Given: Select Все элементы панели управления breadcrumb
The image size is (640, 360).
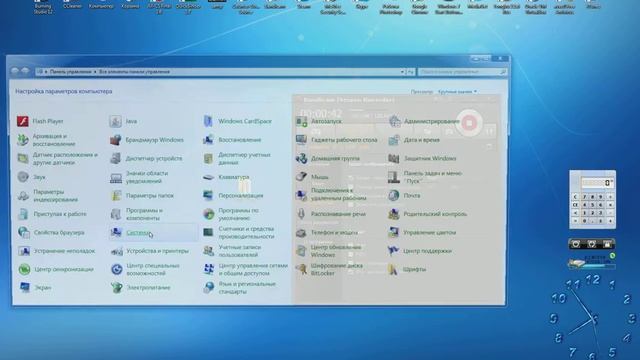Looking at the screenshot, I should (134, 72).
